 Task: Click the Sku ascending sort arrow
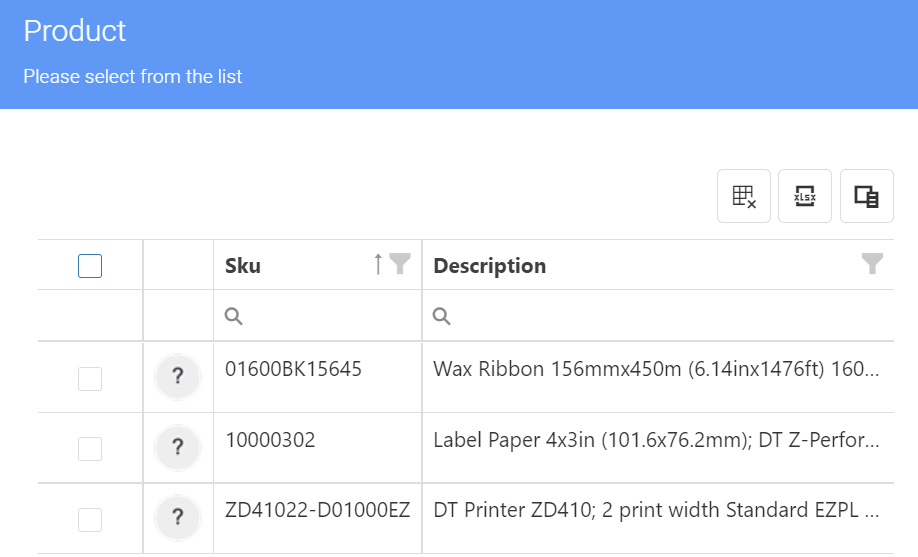pos(378,264)
